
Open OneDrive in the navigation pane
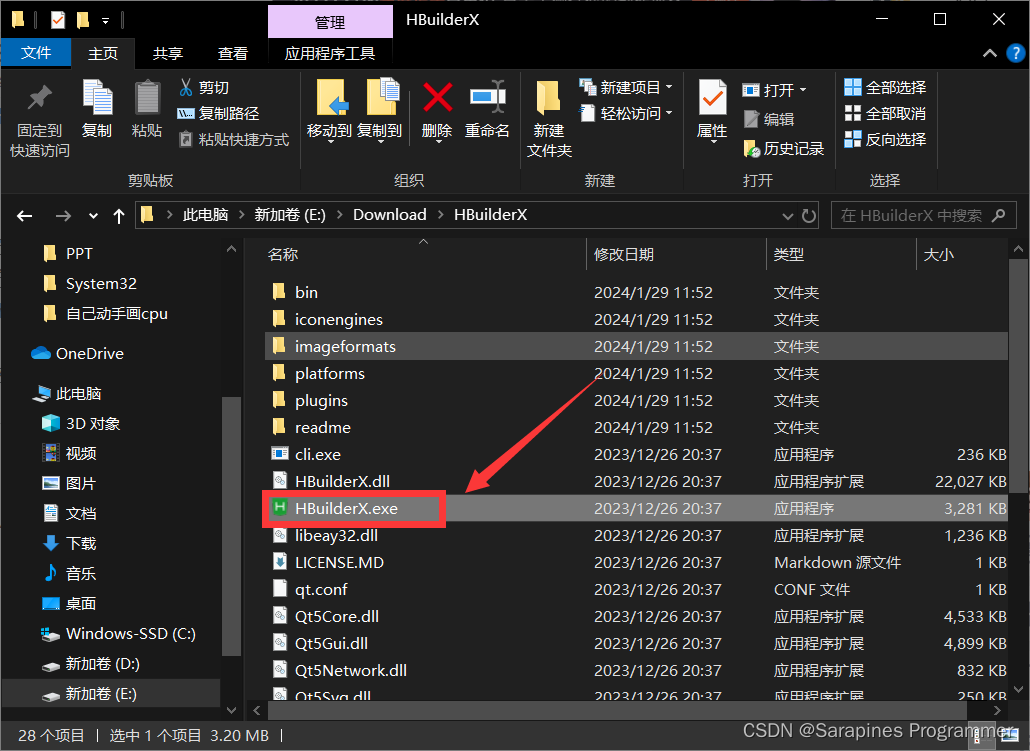pos(78,353)
